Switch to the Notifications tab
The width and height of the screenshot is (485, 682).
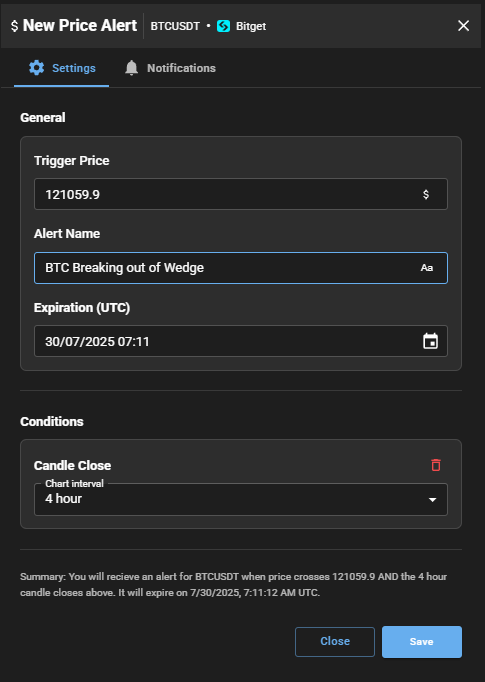(x=170, y=68)
